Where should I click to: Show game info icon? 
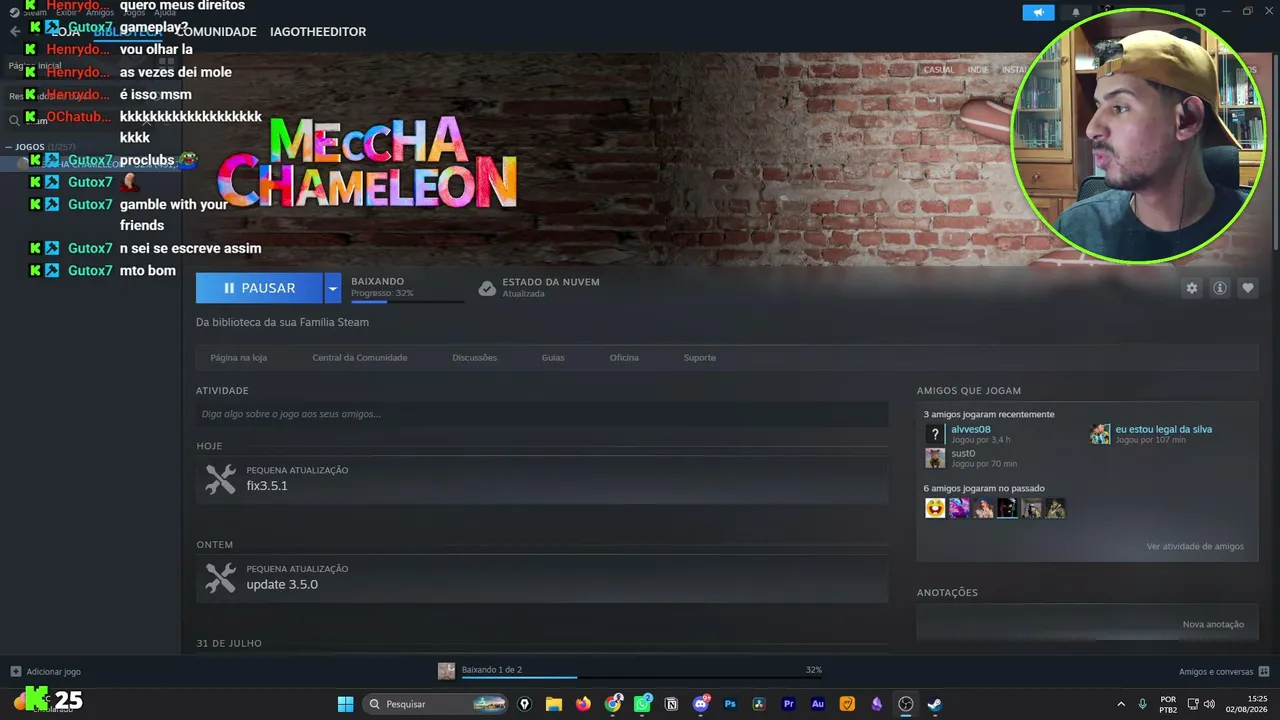(x=1220, y=288)
